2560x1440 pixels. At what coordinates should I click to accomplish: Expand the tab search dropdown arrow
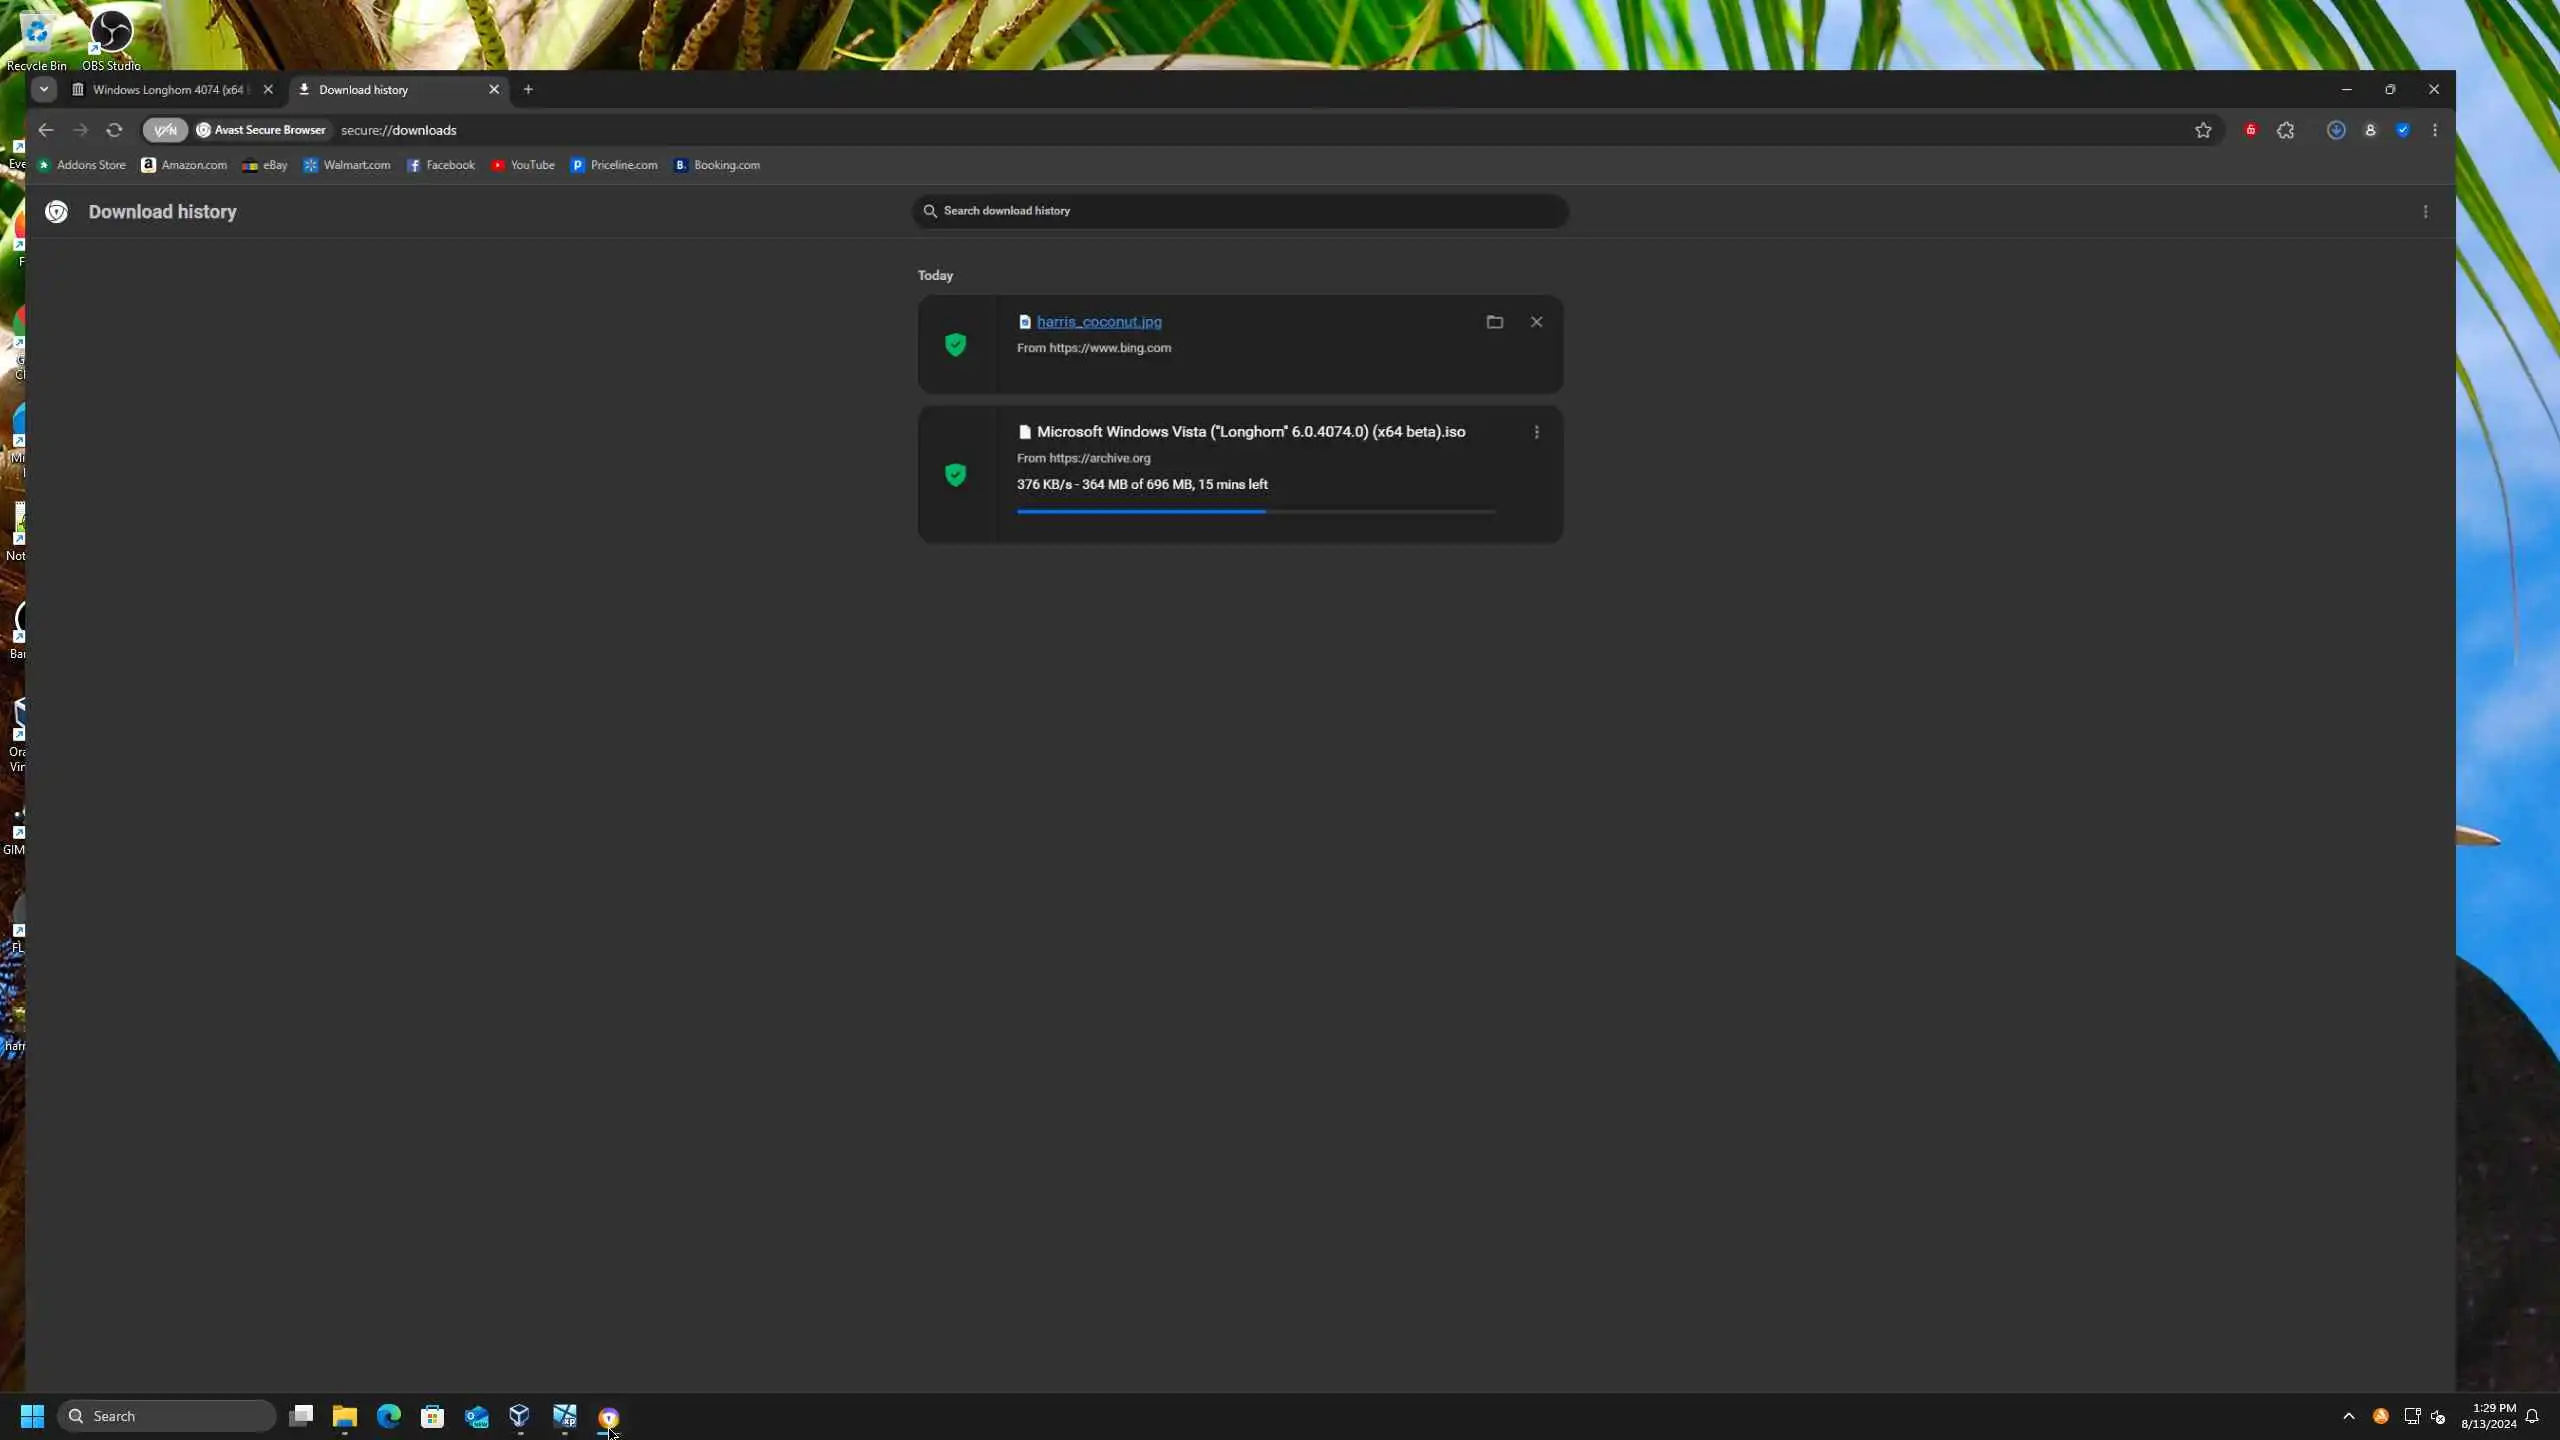(43, 89)
